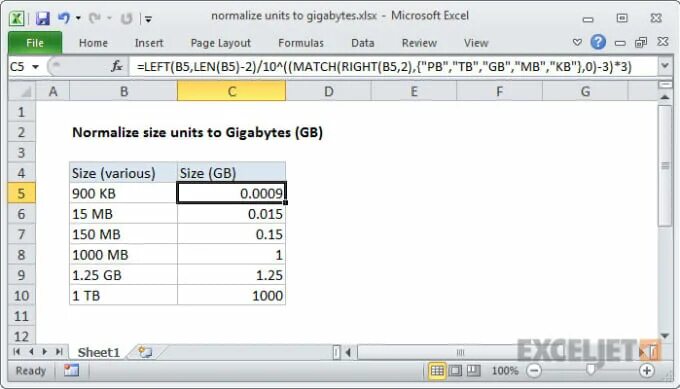This screenshot has width=680, height=389.
Task: Open the File tab
Action: [35, 43]
